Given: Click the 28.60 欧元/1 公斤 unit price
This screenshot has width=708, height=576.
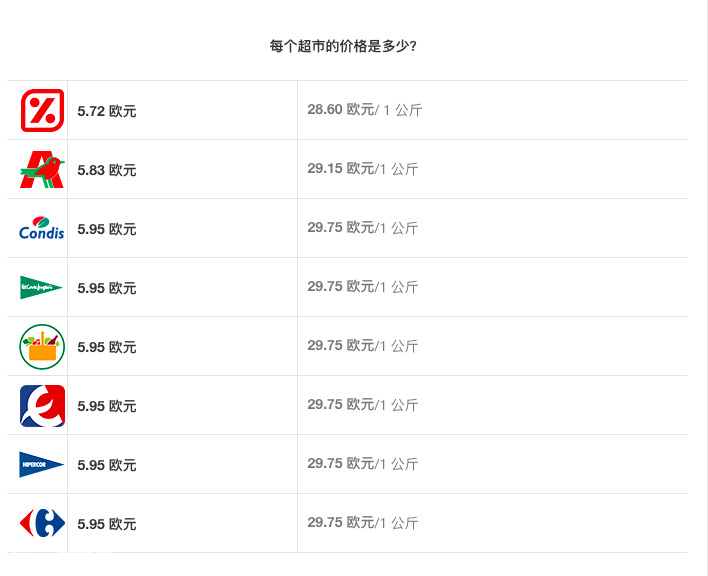Looking at the screenshot, I should (365, 110).
